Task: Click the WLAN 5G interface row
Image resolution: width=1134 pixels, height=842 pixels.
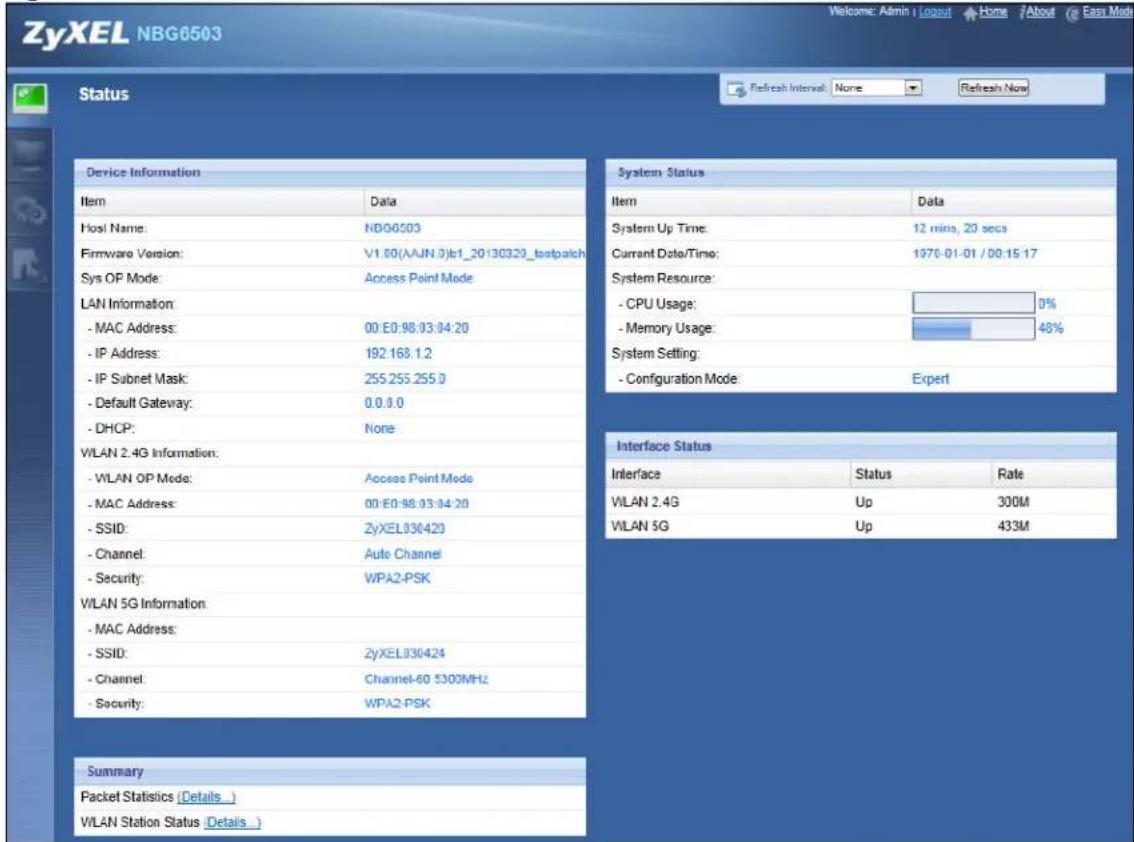Action: 861,526
